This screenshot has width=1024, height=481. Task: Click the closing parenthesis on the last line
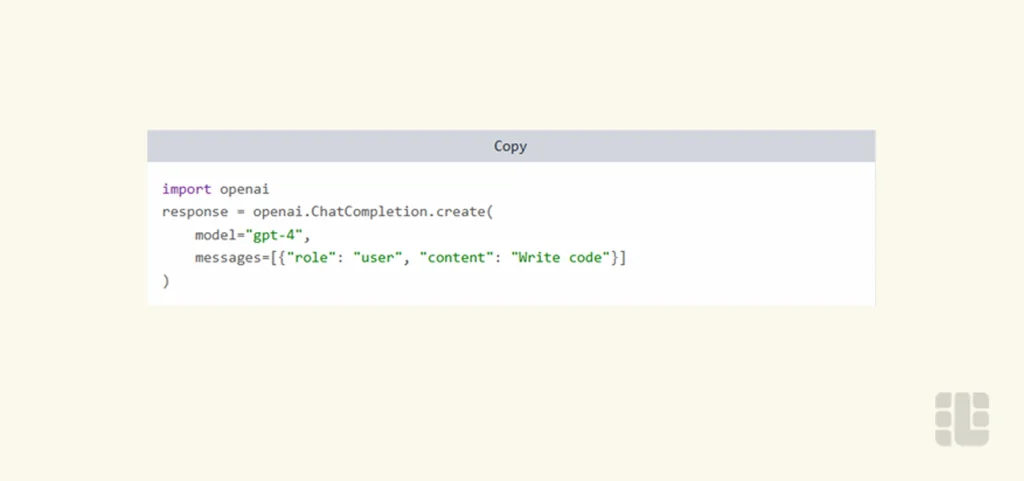tap(166, 281)
